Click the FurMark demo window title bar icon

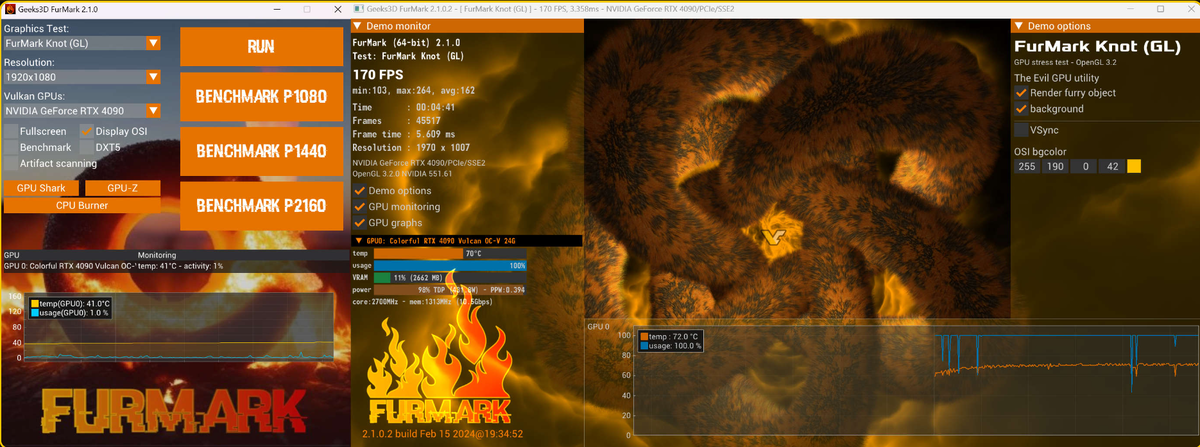pyautogui.click(x=360, y=8)
